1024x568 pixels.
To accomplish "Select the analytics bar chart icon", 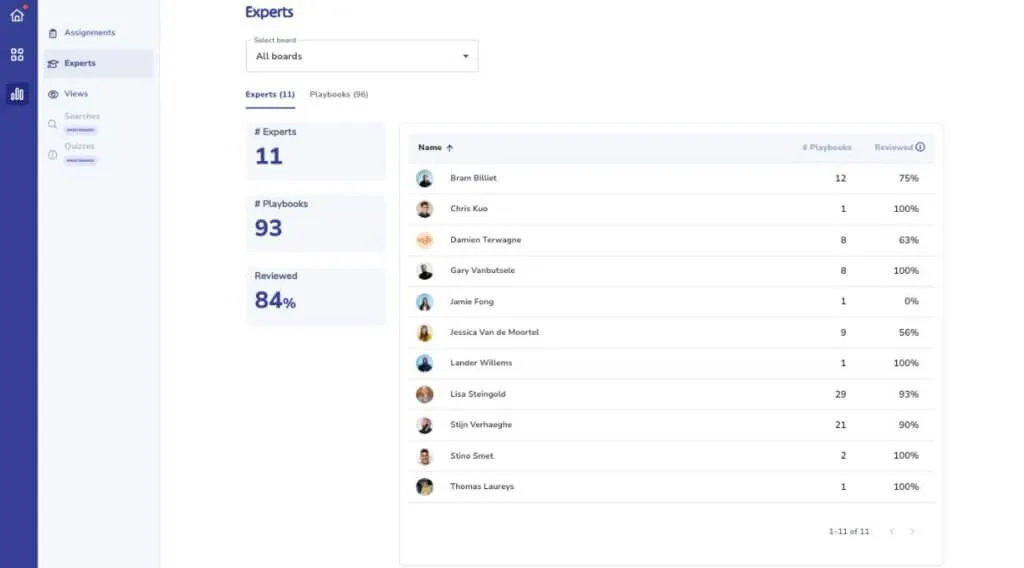I will (17, 94).
